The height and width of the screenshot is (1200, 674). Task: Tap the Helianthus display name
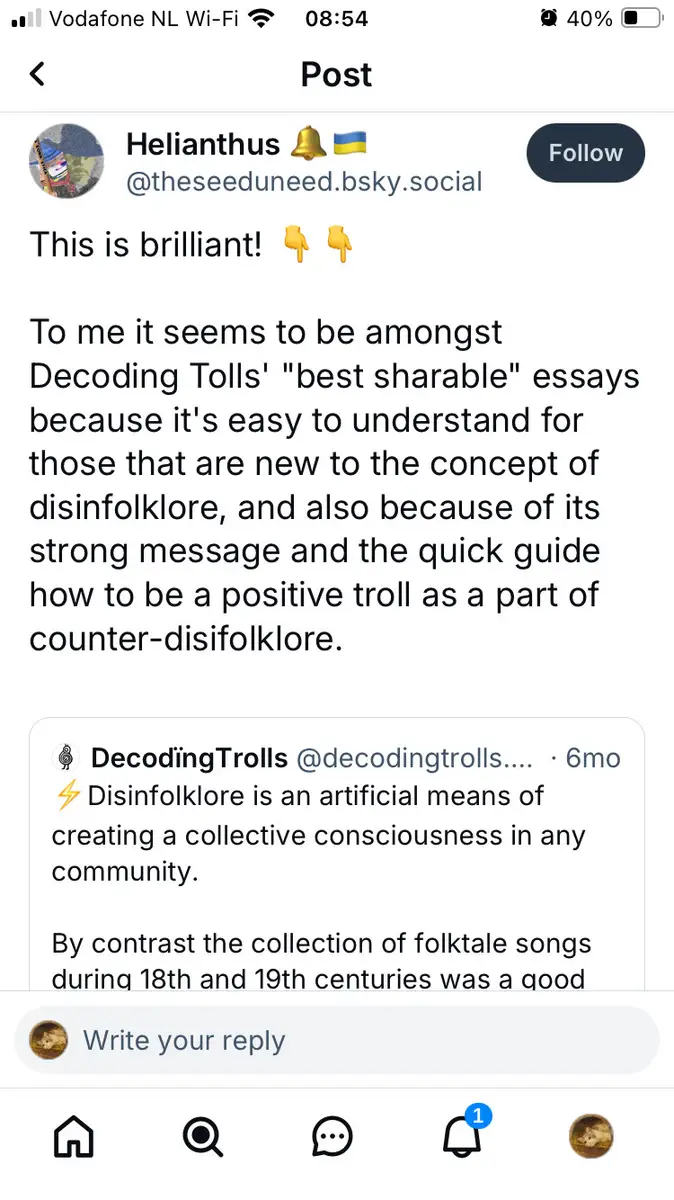(x=203, y=145)
